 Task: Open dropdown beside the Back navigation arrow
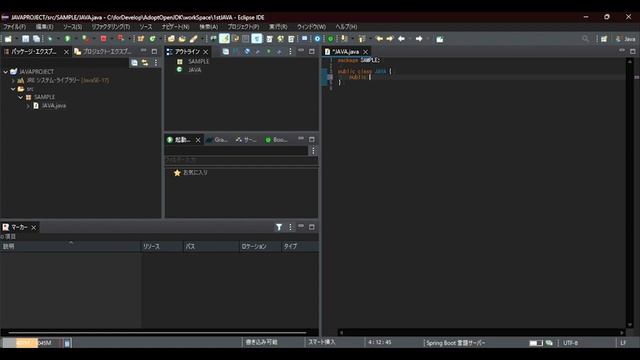[409, 39]
